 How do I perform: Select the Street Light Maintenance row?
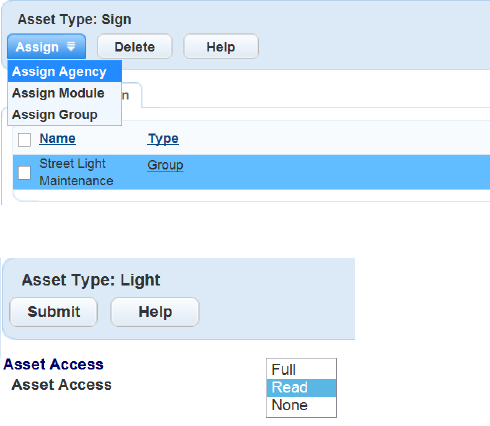tap(251, 172)
